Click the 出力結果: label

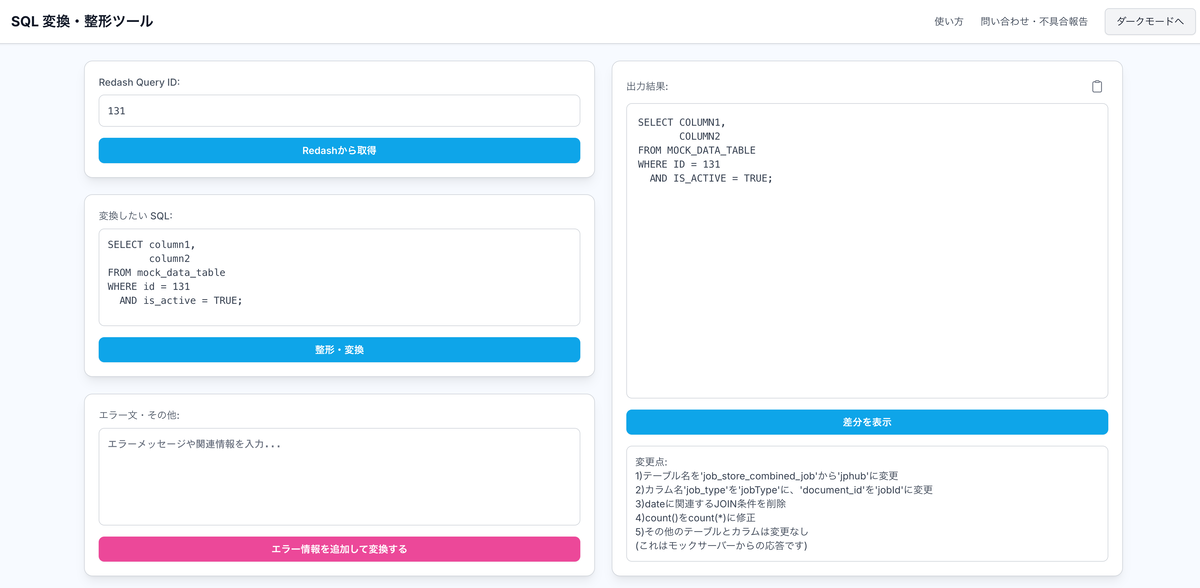pyautogui.click(x=647, y=87)
